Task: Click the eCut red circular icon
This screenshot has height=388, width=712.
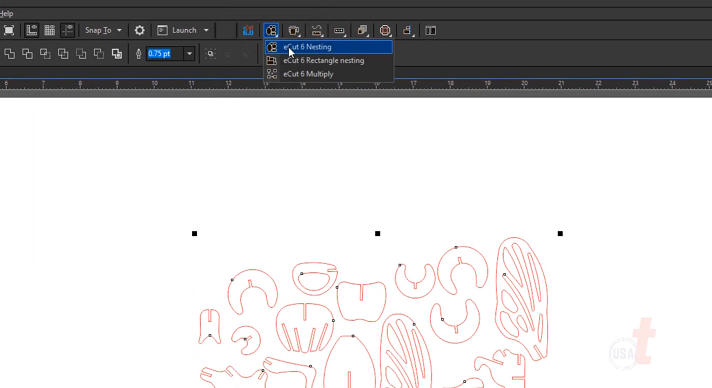Action: [385, 30]
